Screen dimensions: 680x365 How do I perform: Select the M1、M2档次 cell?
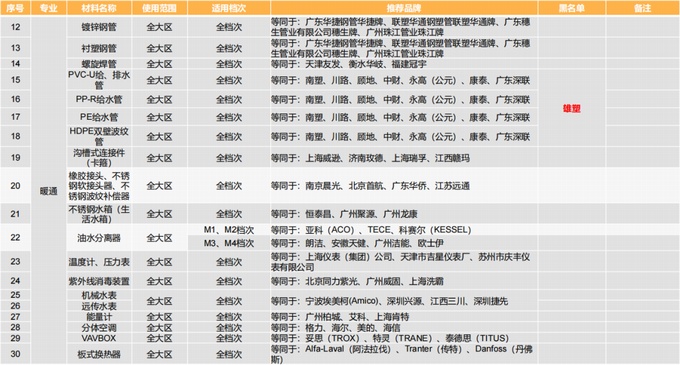point(229,230)
